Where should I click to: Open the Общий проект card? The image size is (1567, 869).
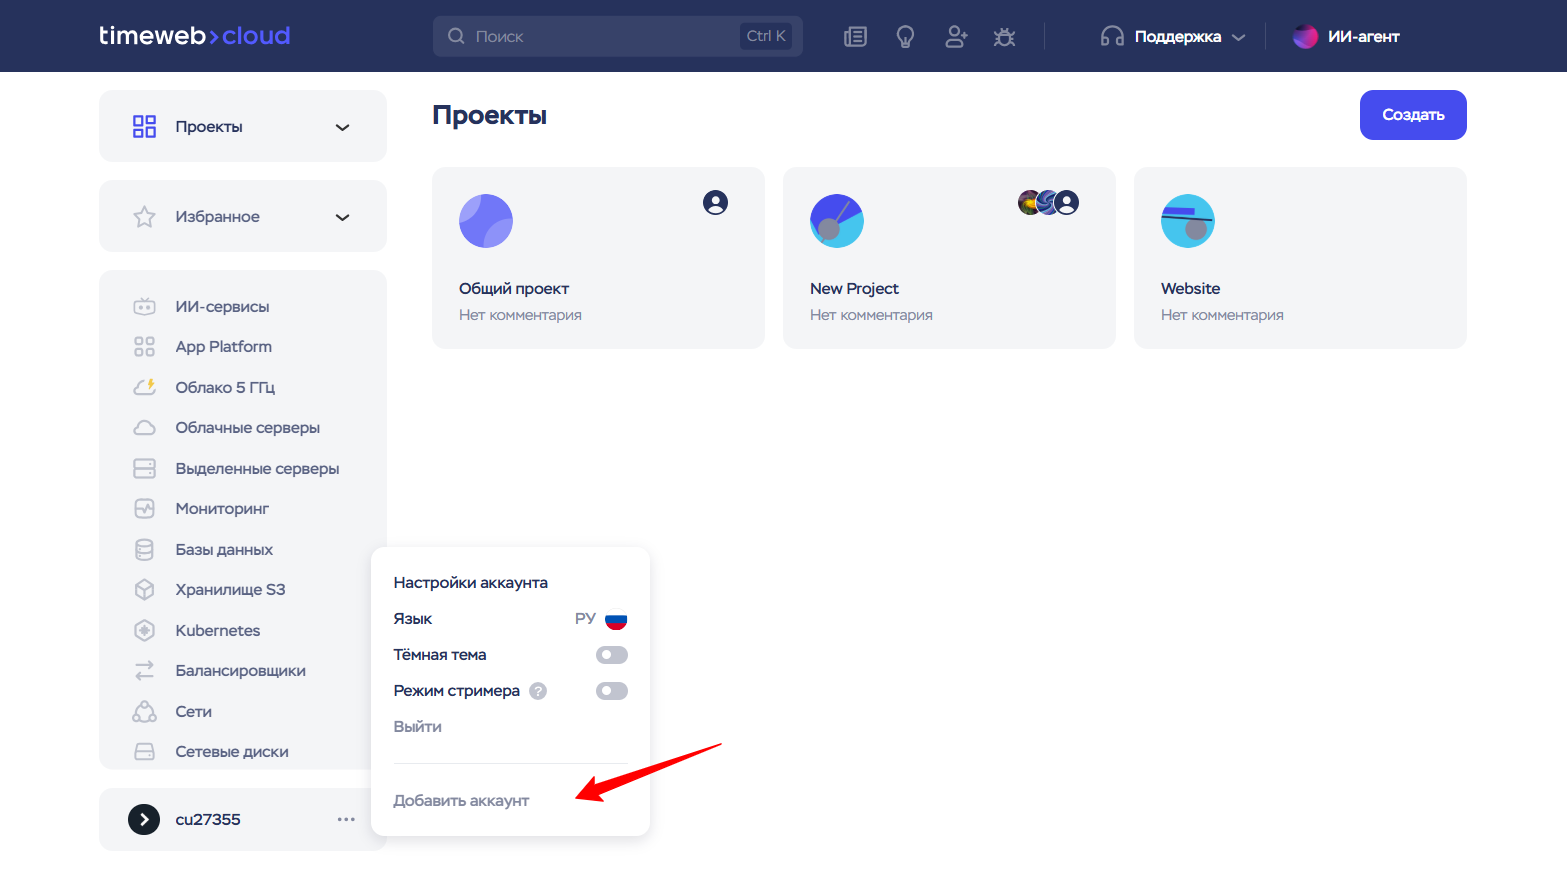point(598,258)
